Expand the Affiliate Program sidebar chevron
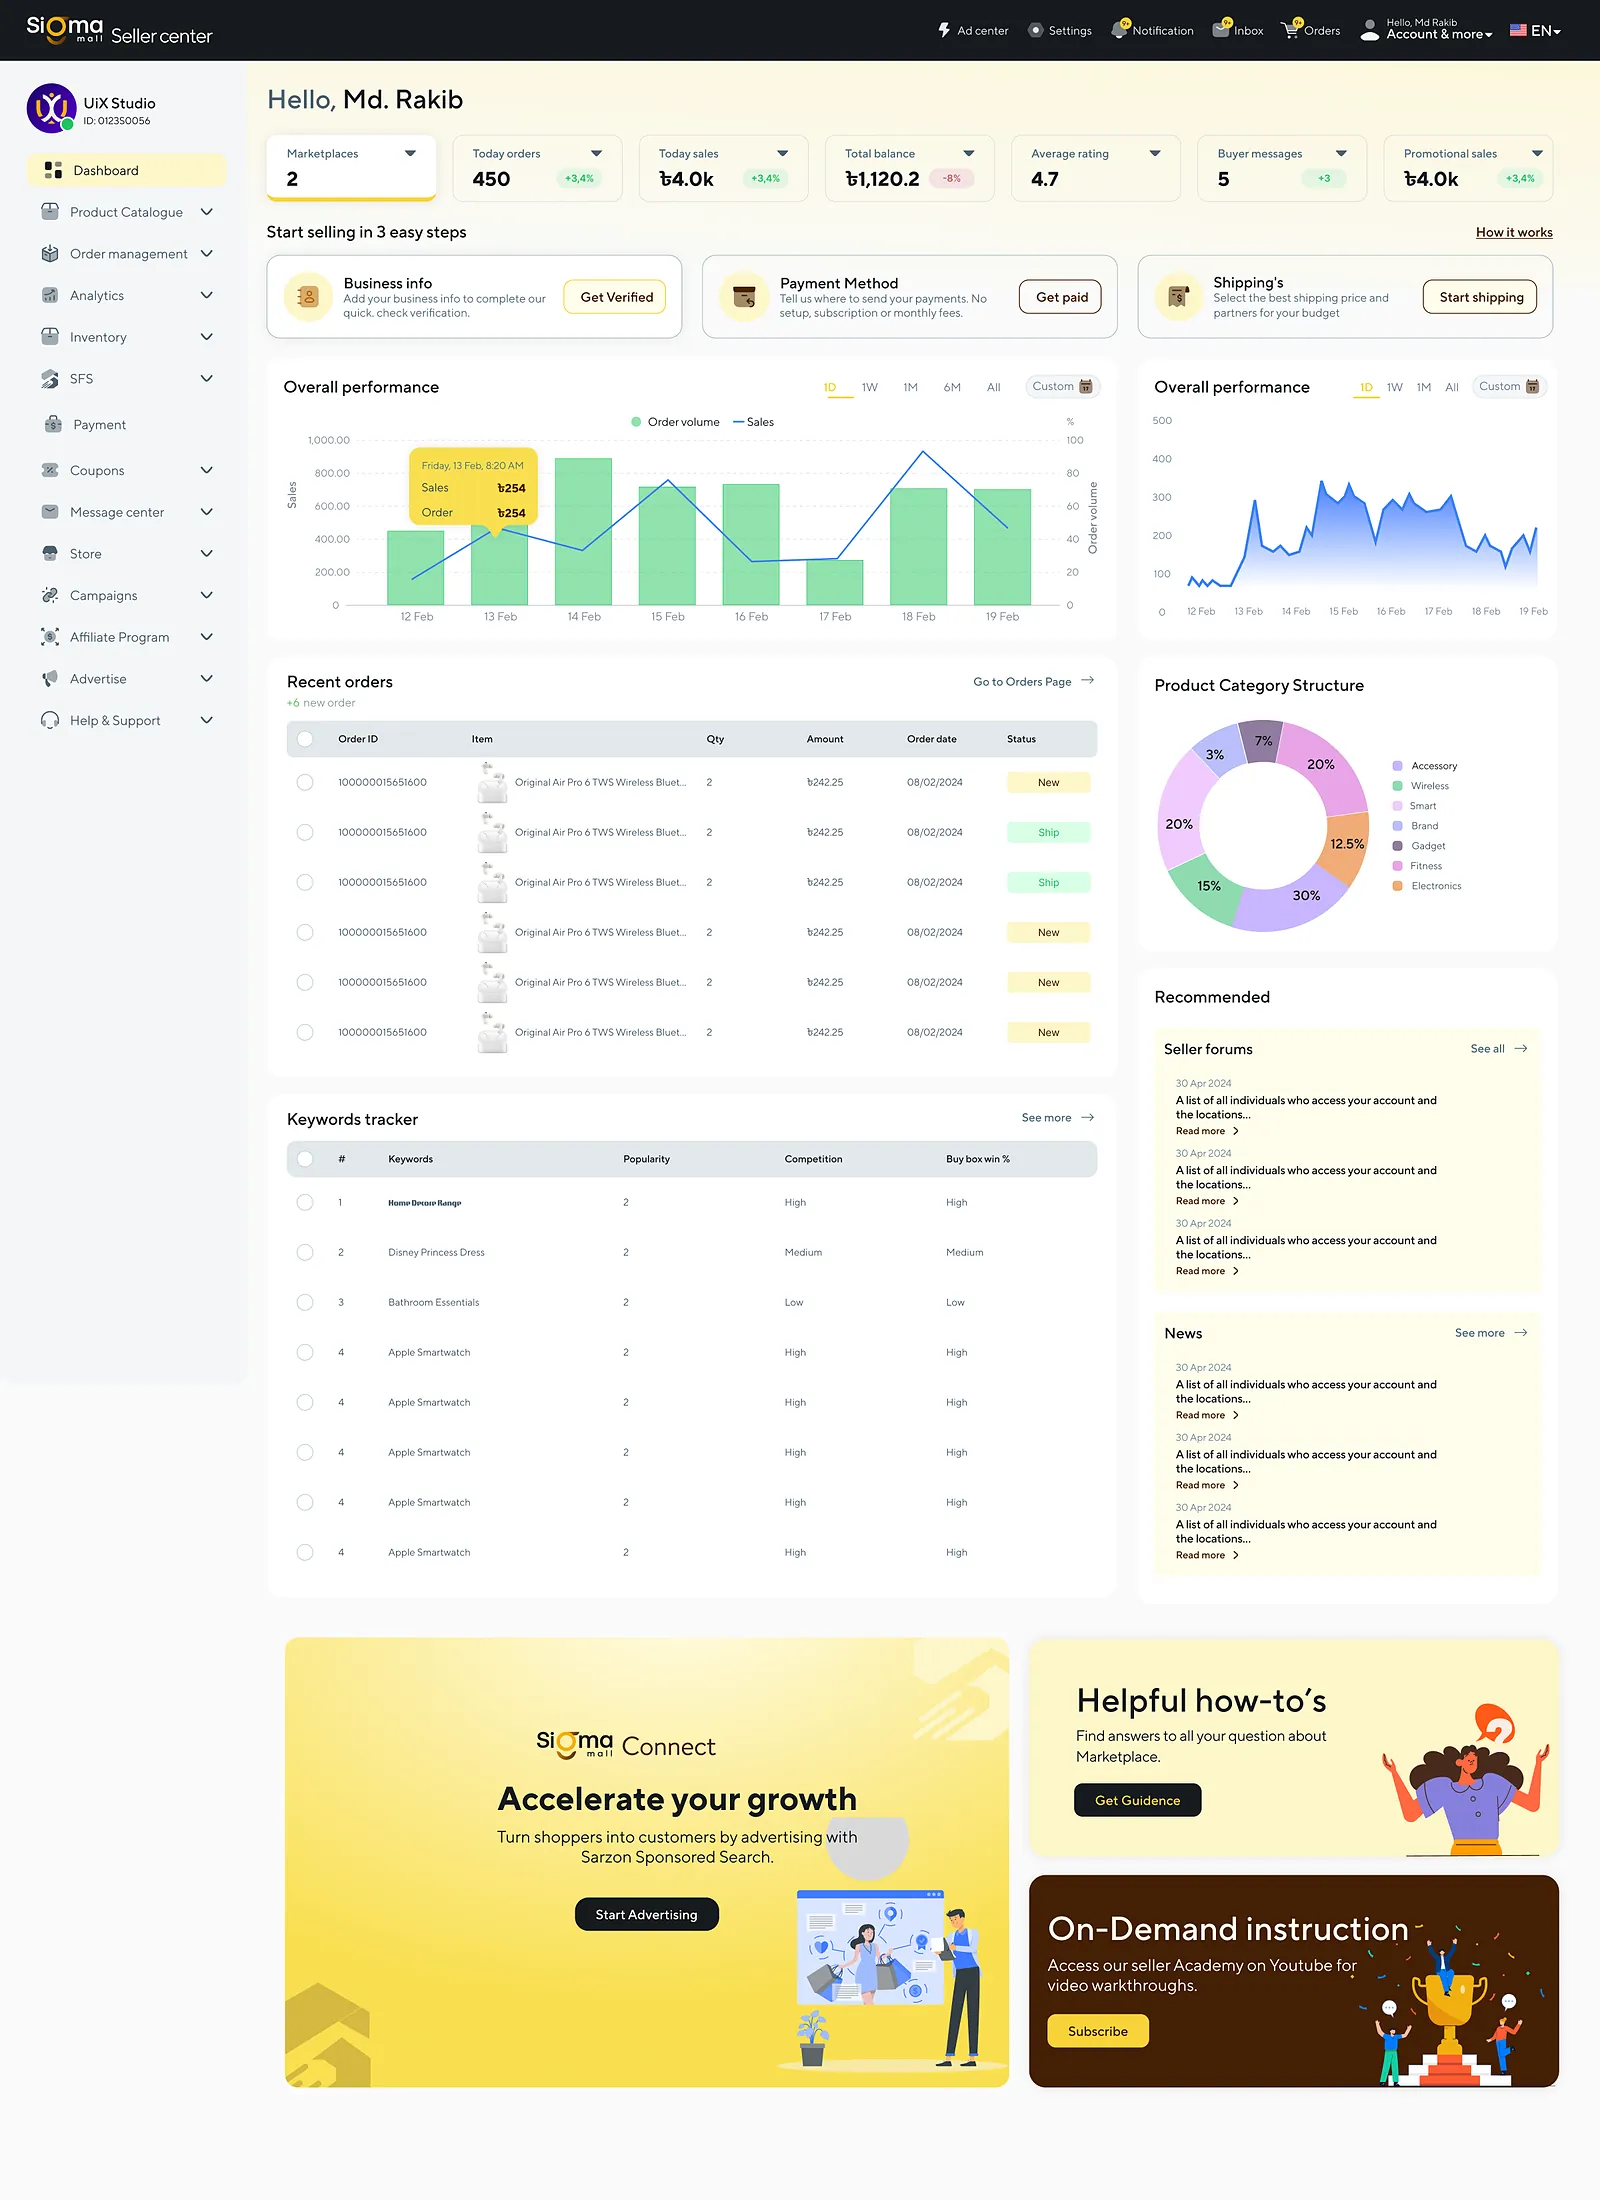This screenshot has height=2200, width=1600. [x=207, y=637]
